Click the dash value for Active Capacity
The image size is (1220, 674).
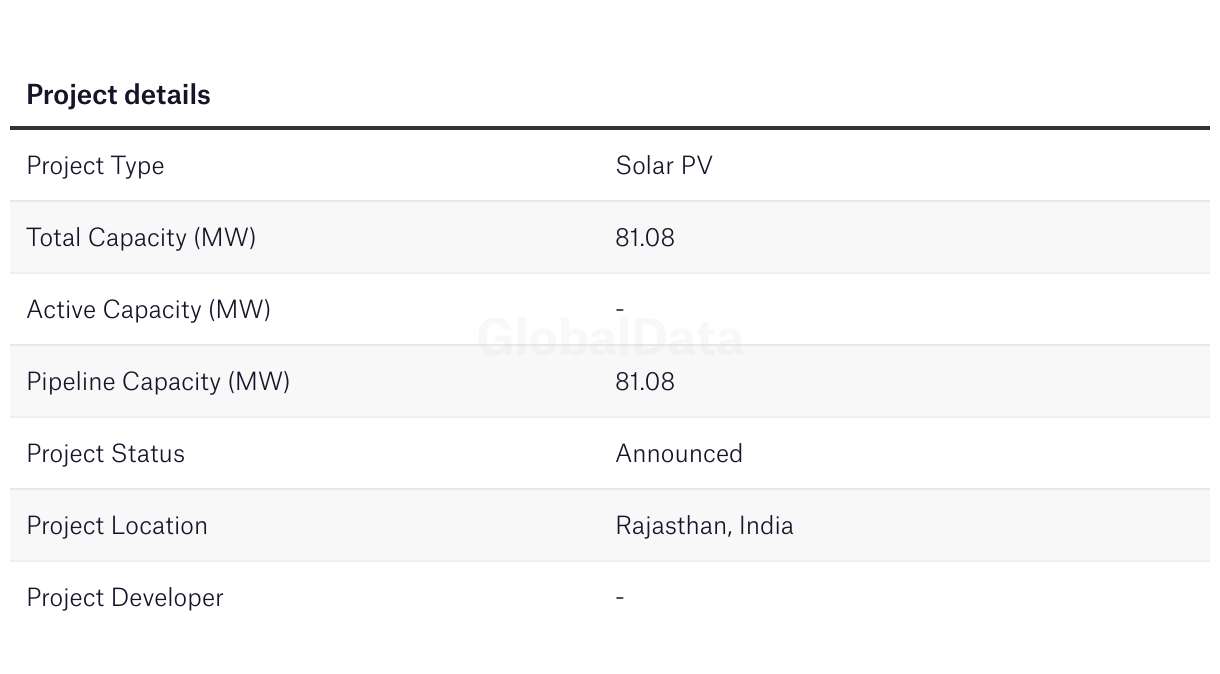[x=620, y=310]
